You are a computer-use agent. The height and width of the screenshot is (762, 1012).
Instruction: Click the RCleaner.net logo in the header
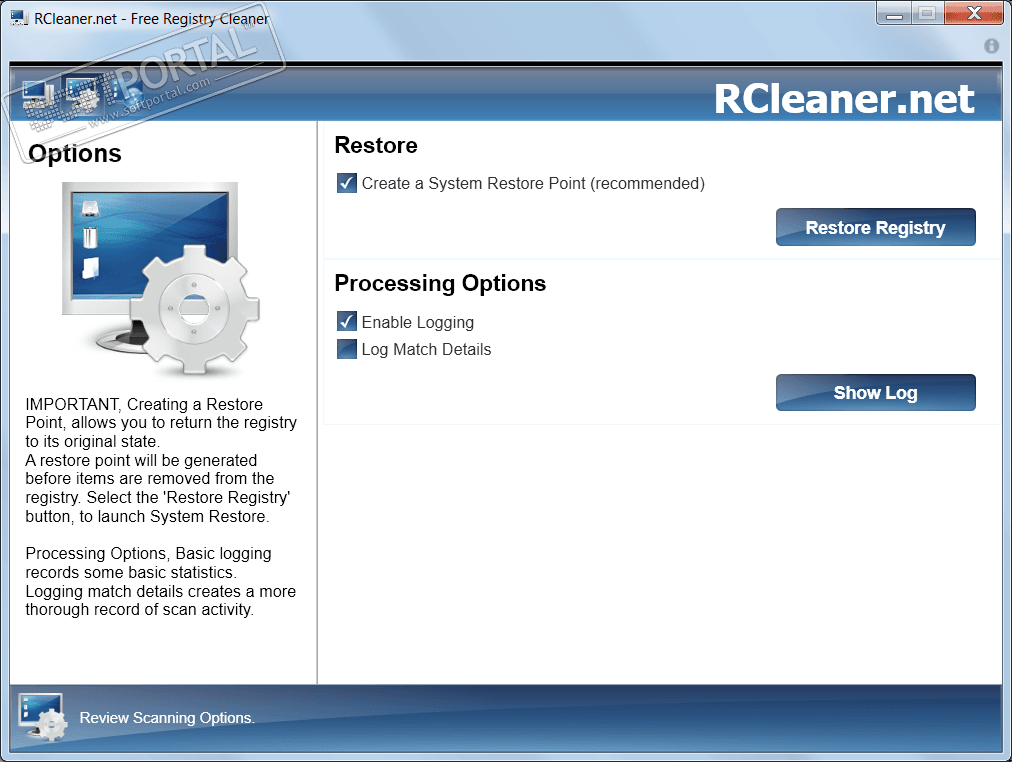(x=844, y=99)
